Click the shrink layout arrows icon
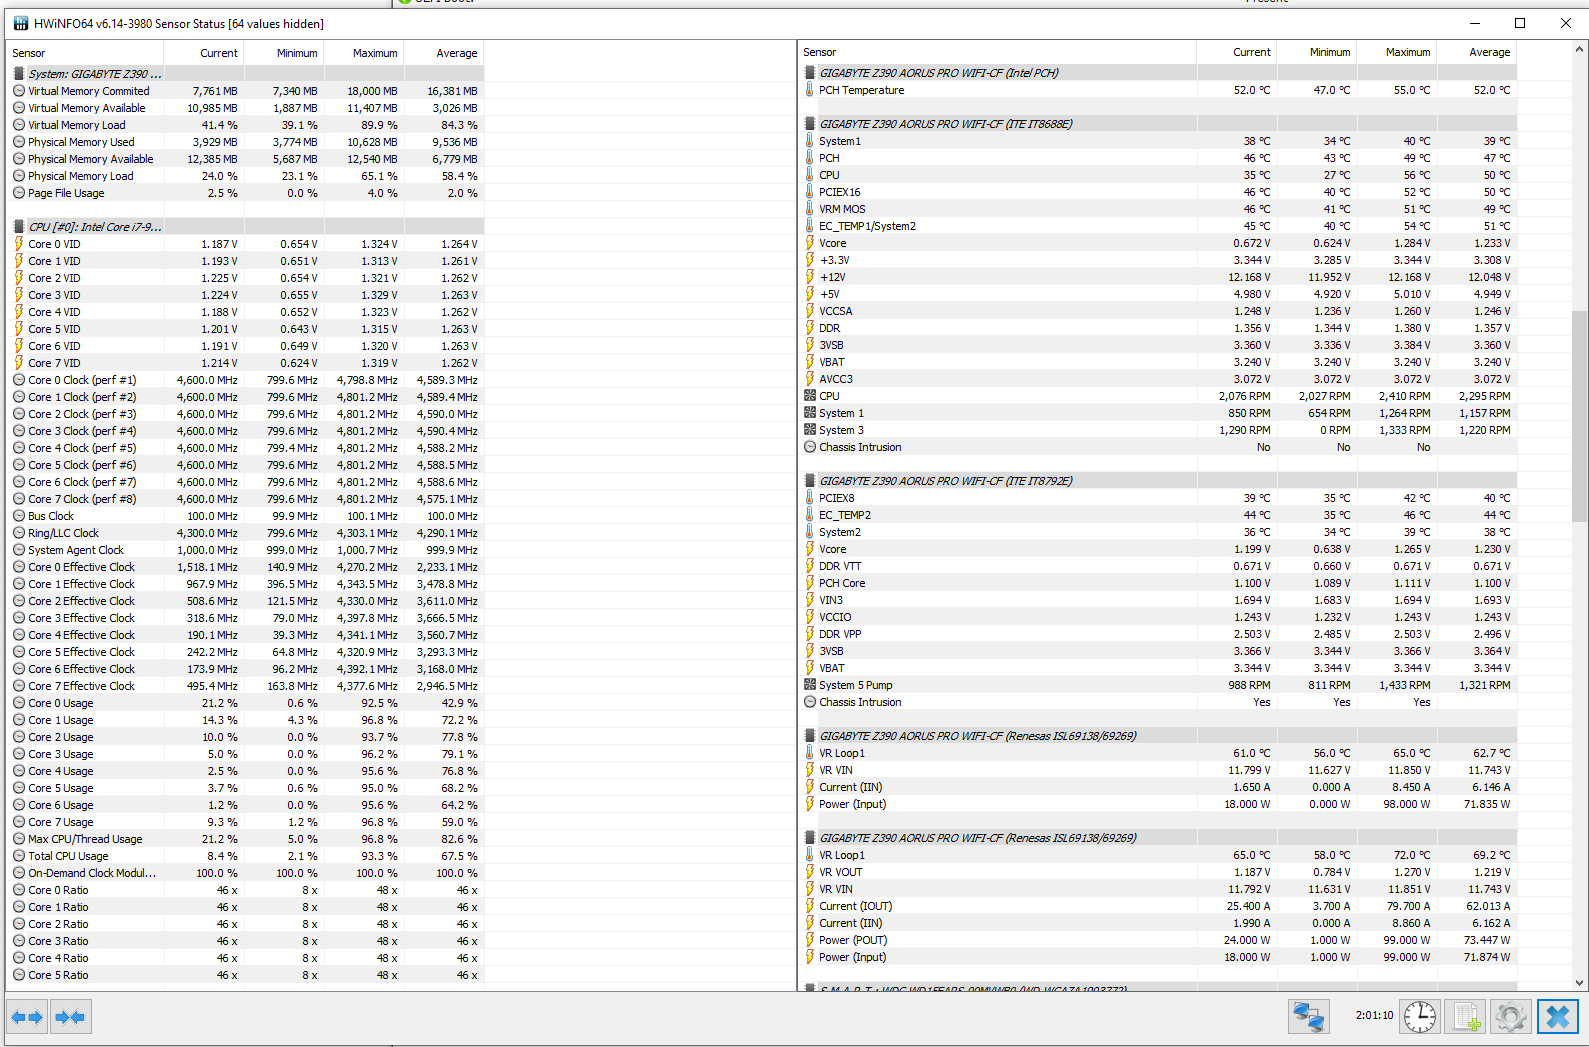Screen dimensions: 1589x1047 [70, 1017]
